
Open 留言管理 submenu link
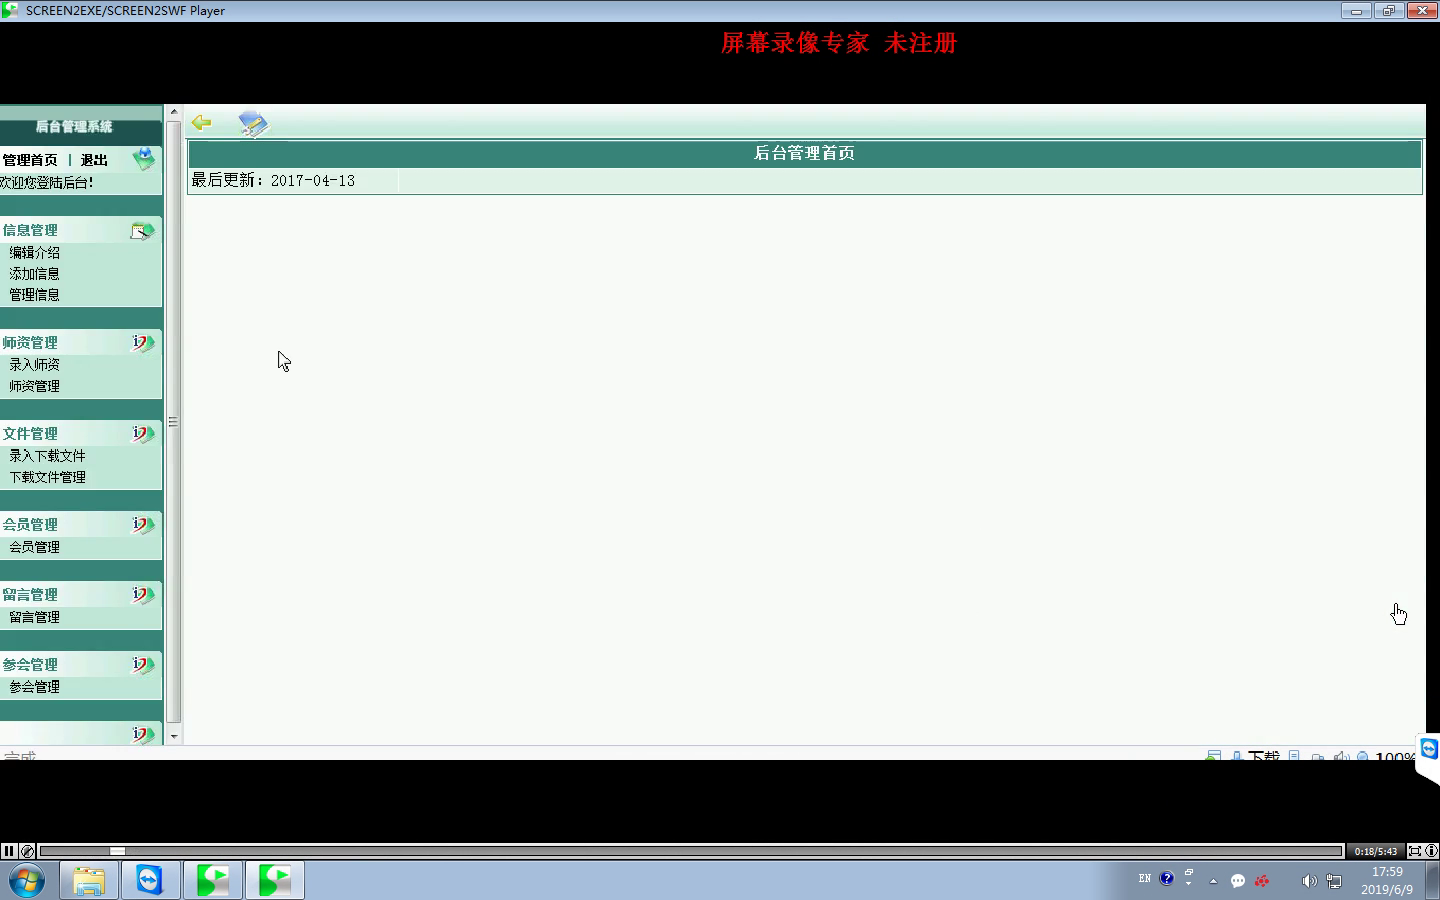pos(34,617)
